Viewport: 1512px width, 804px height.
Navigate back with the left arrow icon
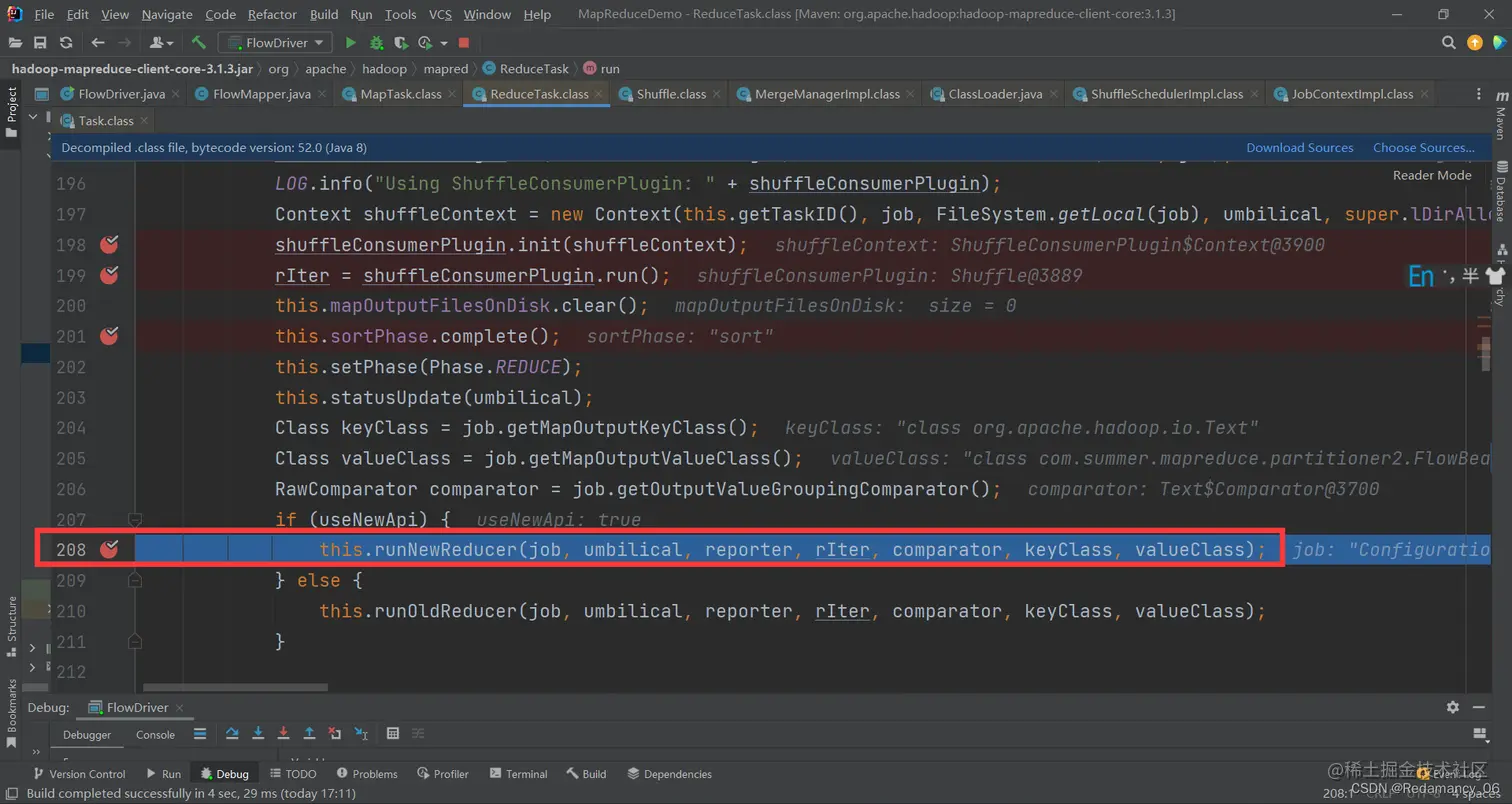pos(97,43)
